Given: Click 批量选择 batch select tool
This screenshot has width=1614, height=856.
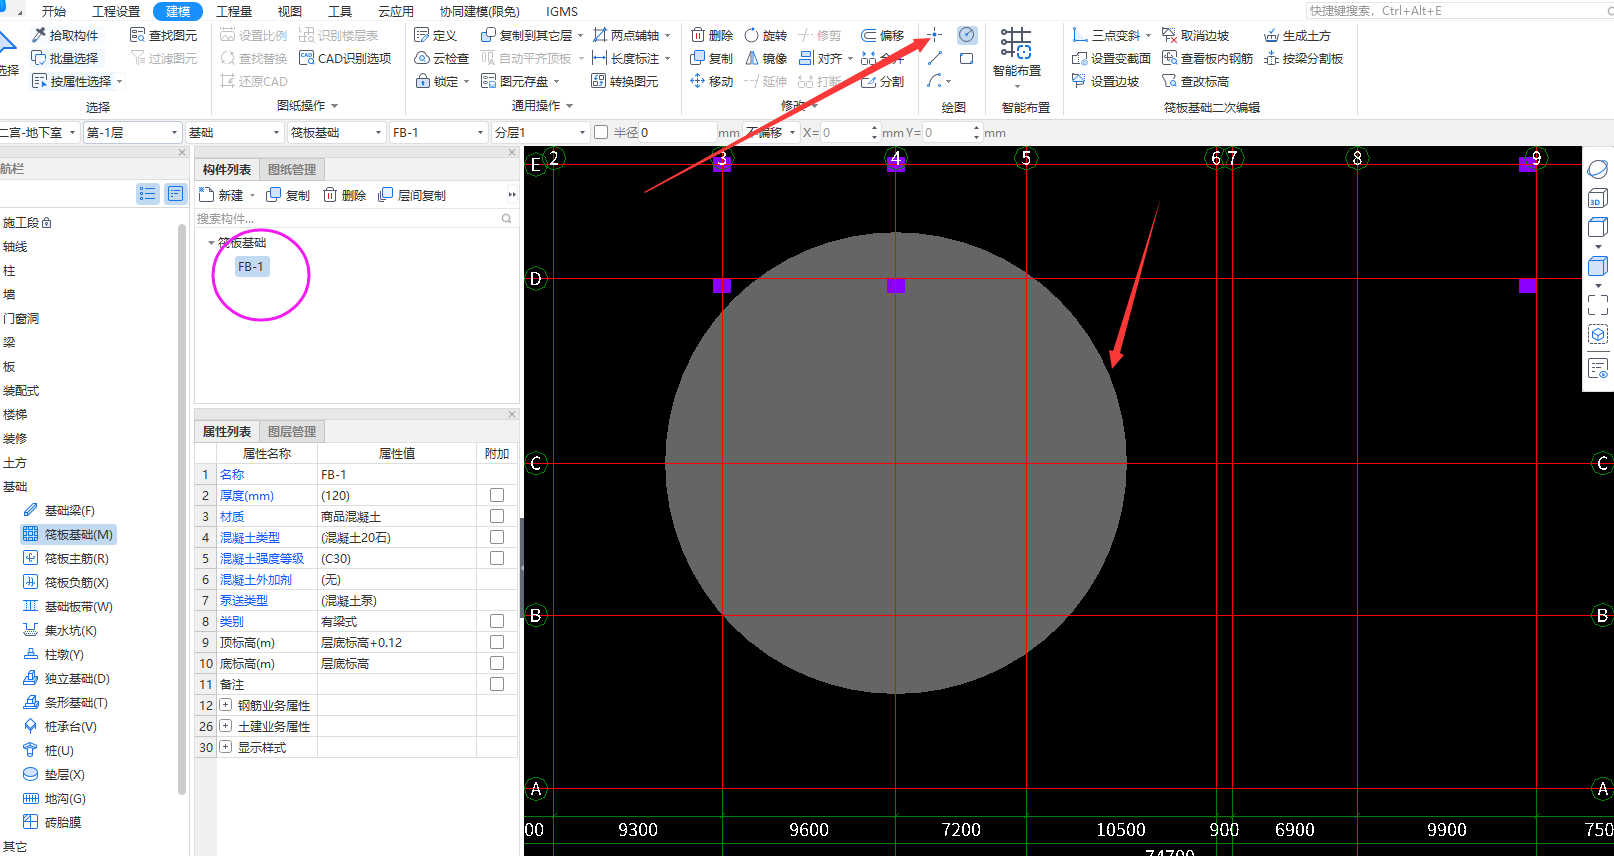Looking at the screenshot, I should tap(65, 58).
